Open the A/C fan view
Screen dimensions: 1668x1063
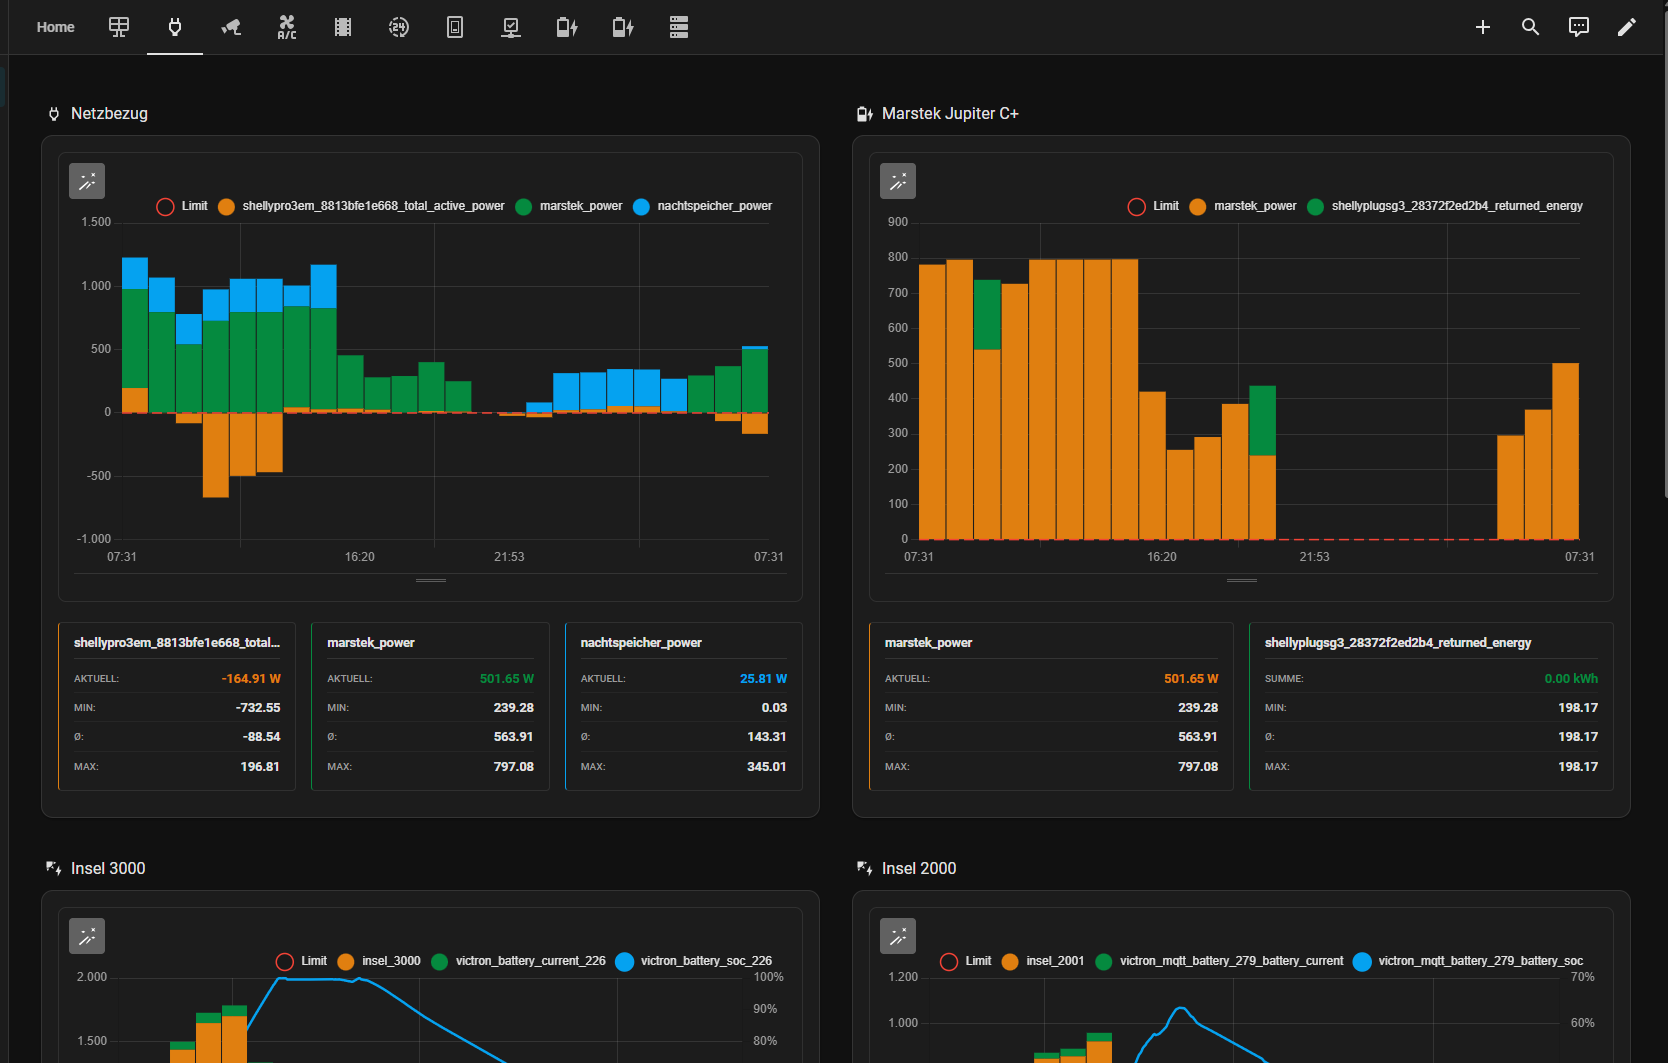tap(287, 27)
